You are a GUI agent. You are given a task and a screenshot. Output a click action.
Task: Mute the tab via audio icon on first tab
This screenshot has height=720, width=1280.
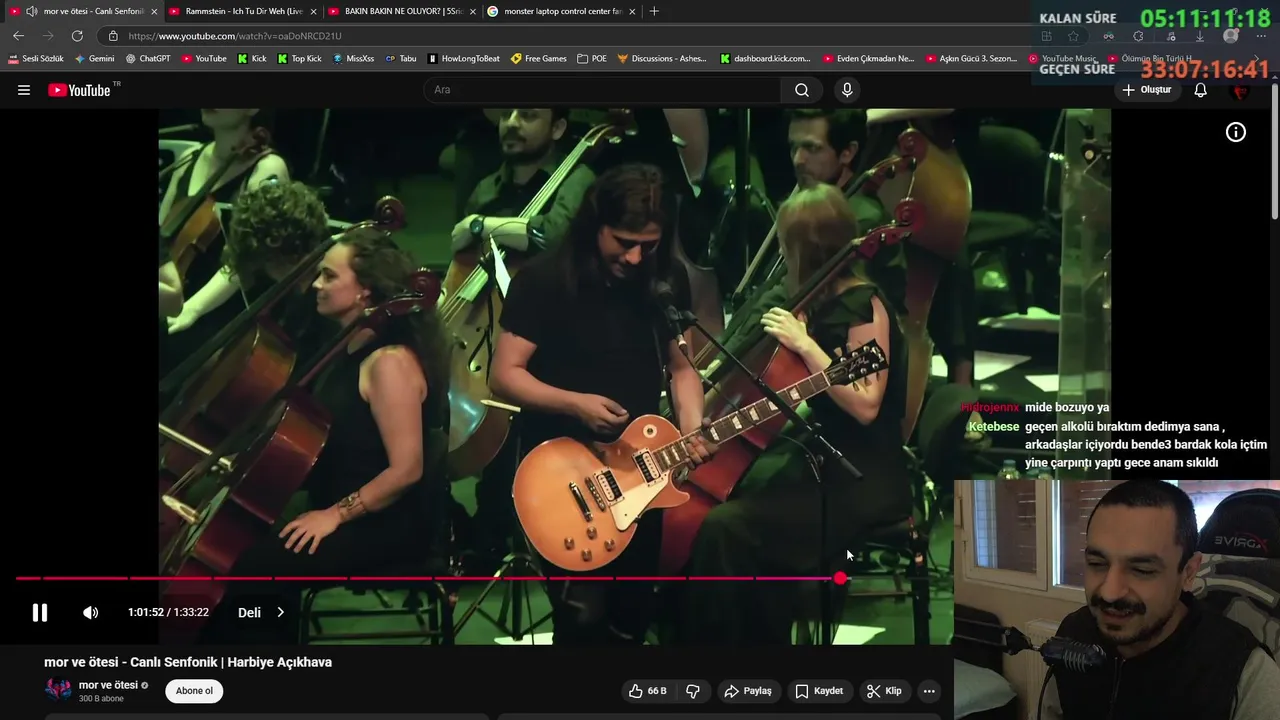tap(32, 11)
